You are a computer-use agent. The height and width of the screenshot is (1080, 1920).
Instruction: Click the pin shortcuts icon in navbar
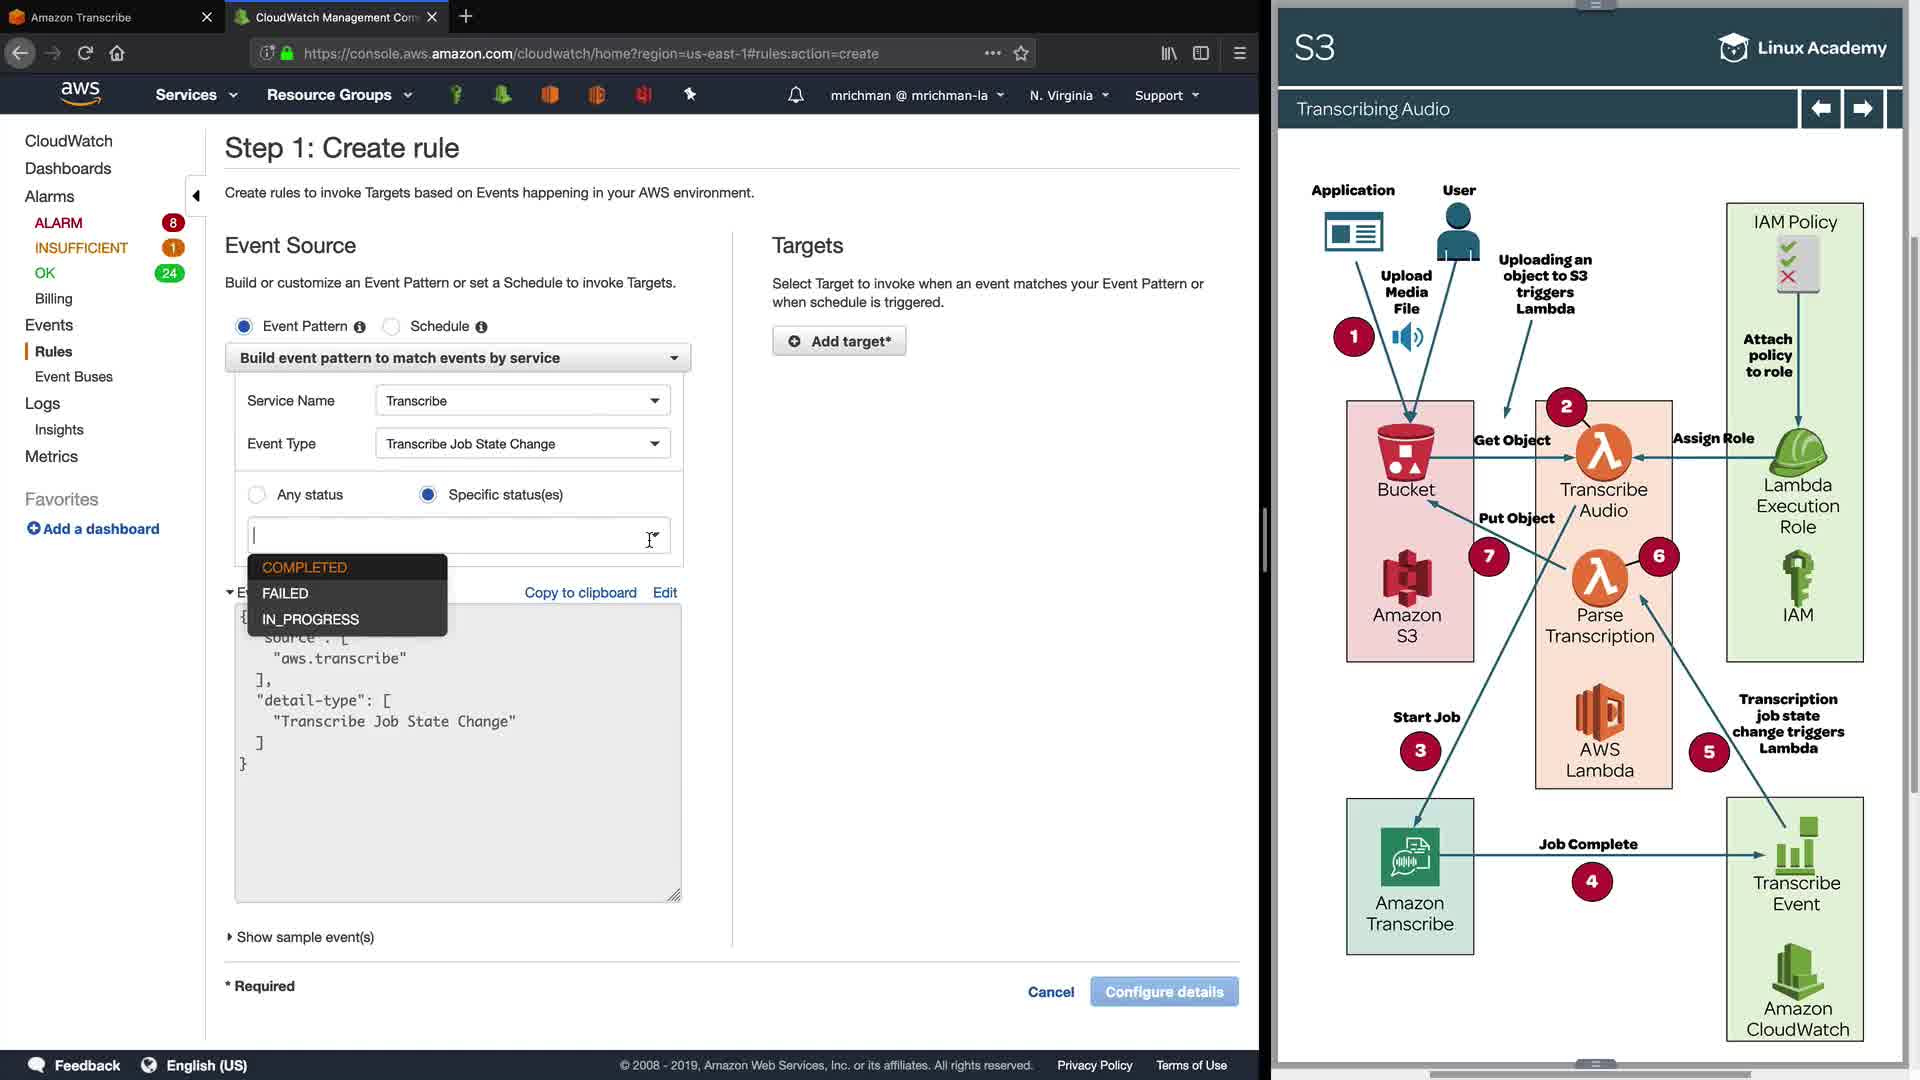[x=690, y=94]
